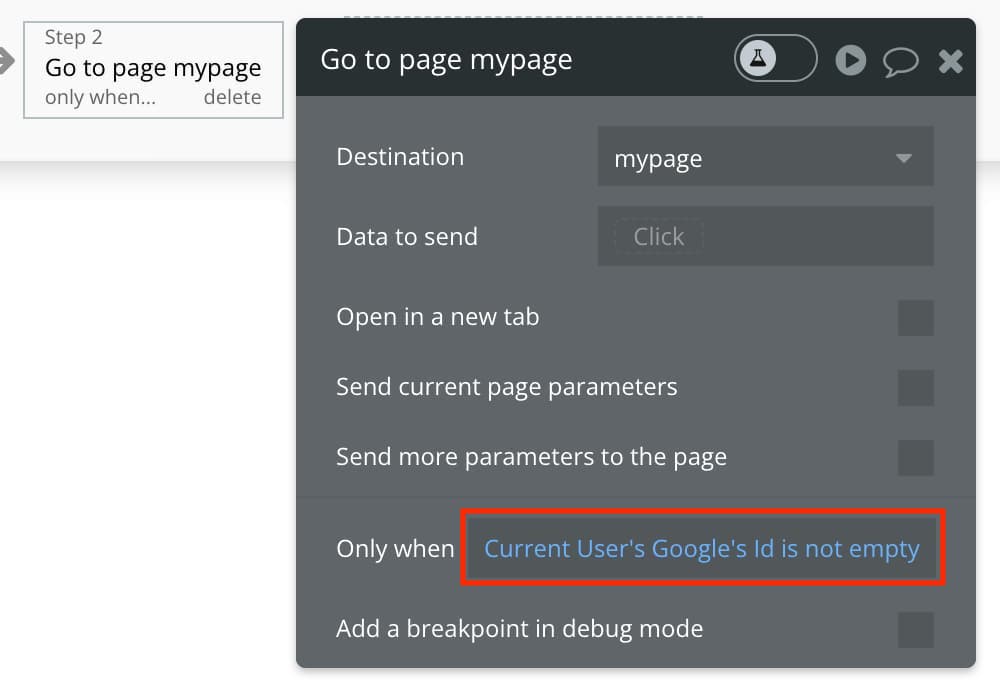Enable Add a breakpoint in debug mode

(916, 629)
